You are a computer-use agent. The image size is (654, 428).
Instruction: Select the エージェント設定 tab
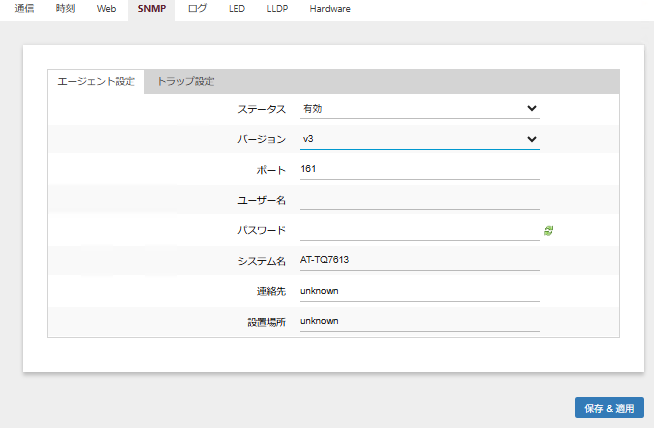[x=96, y=82]
